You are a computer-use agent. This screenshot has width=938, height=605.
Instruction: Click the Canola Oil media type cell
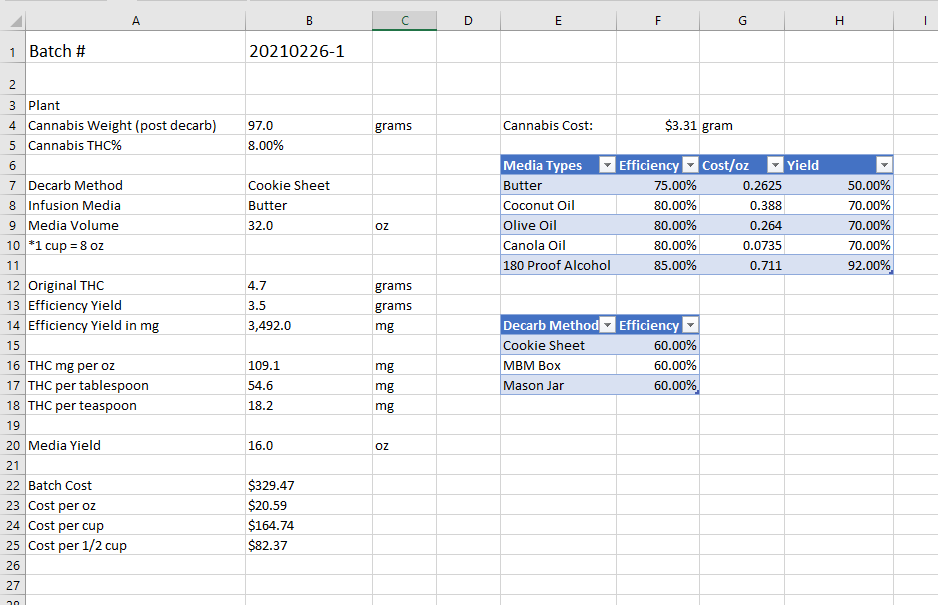click(558, 245)
